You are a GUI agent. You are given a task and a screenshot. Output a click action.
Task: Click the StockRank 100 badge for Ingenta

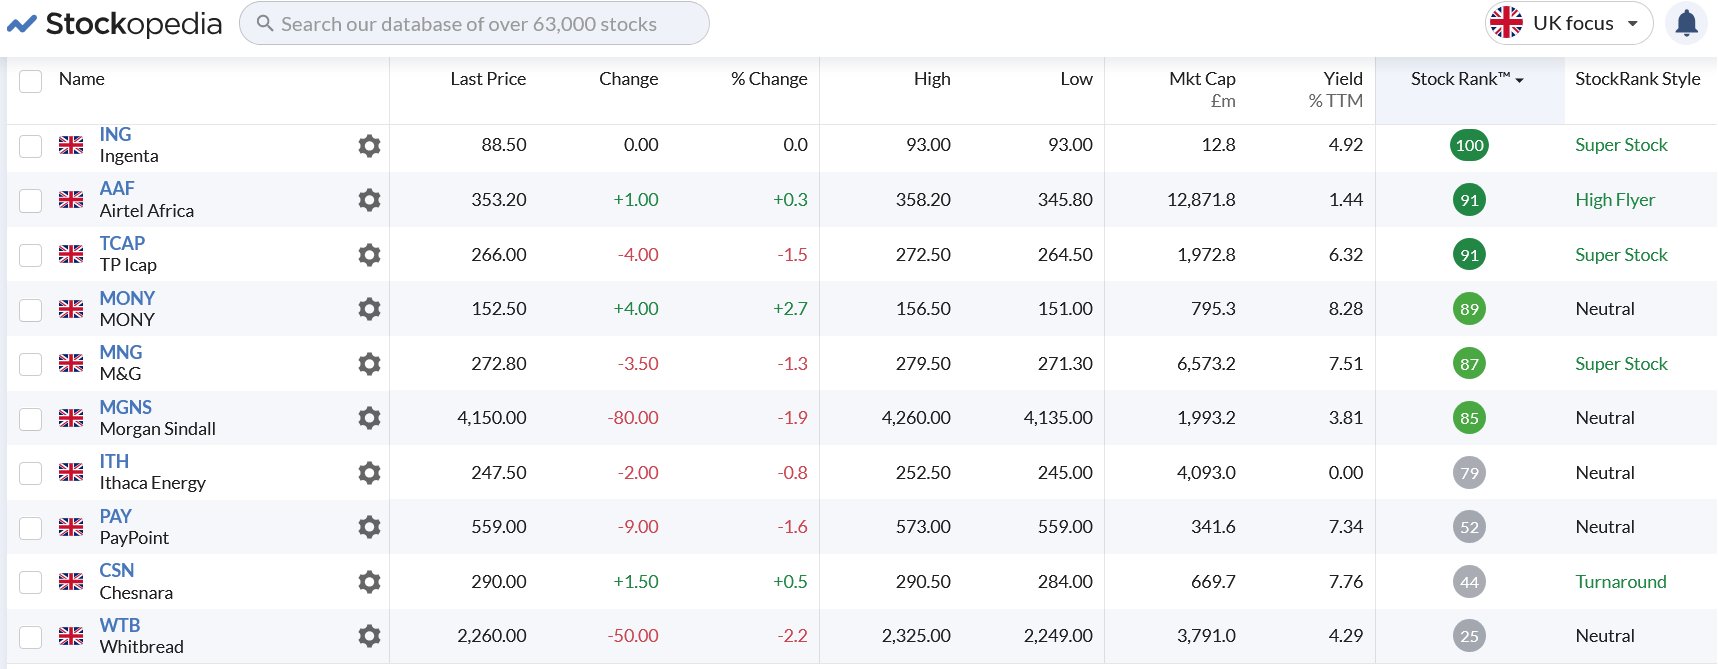coord(1468,146)
